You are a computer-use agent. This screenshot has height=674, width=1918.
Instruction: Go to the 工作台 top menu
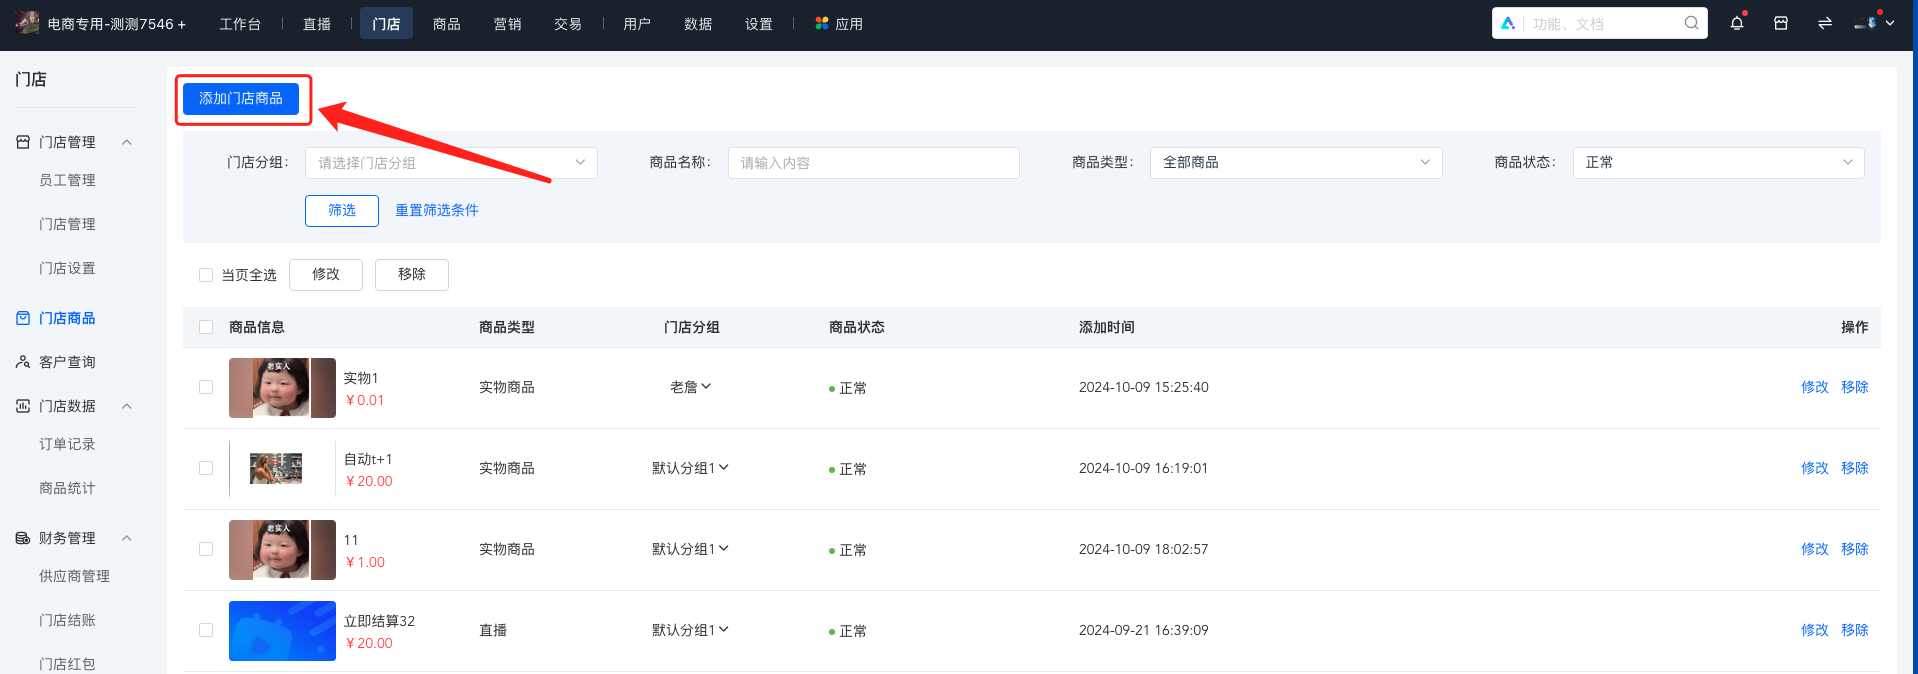pyautogui.click(x=240, y=24)
